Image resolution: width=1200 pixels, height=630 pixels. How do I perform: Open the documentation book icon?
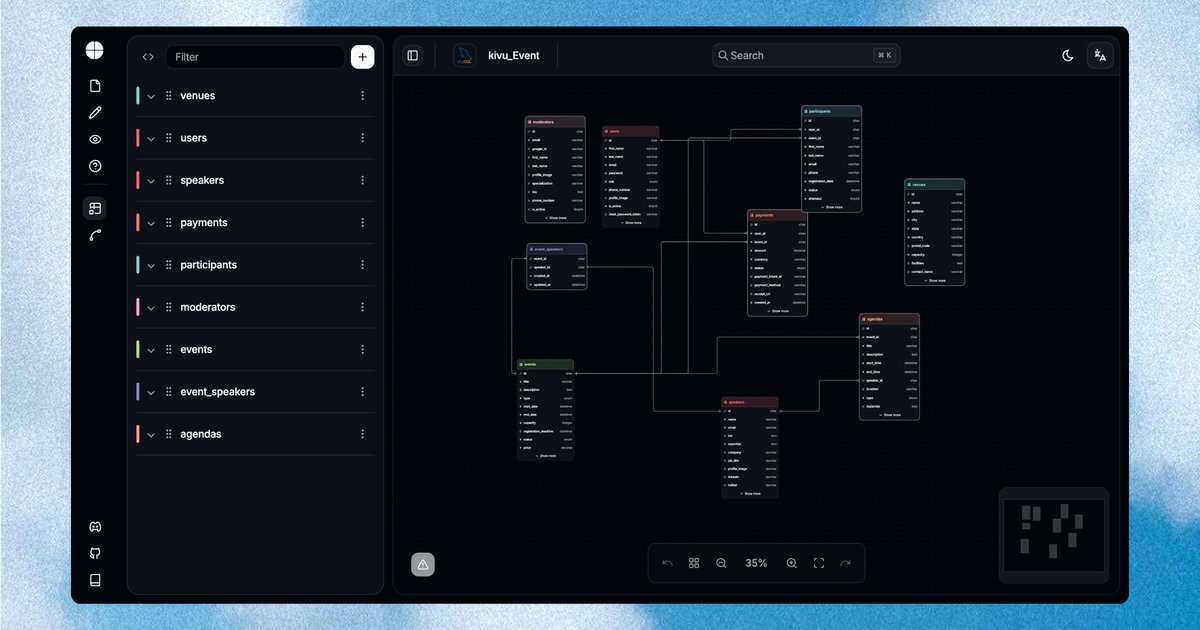[x=95, y=580]
